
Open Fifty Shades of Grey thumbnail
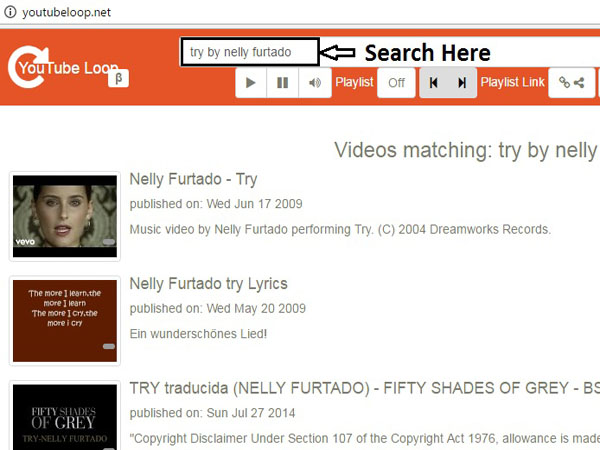[65, 416]
